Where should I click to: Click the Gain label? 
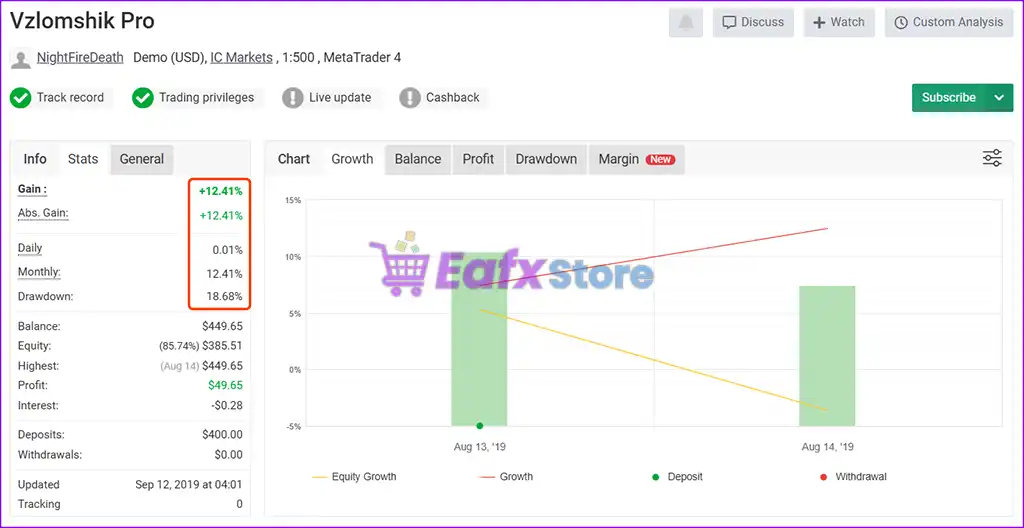coord(33,190)
